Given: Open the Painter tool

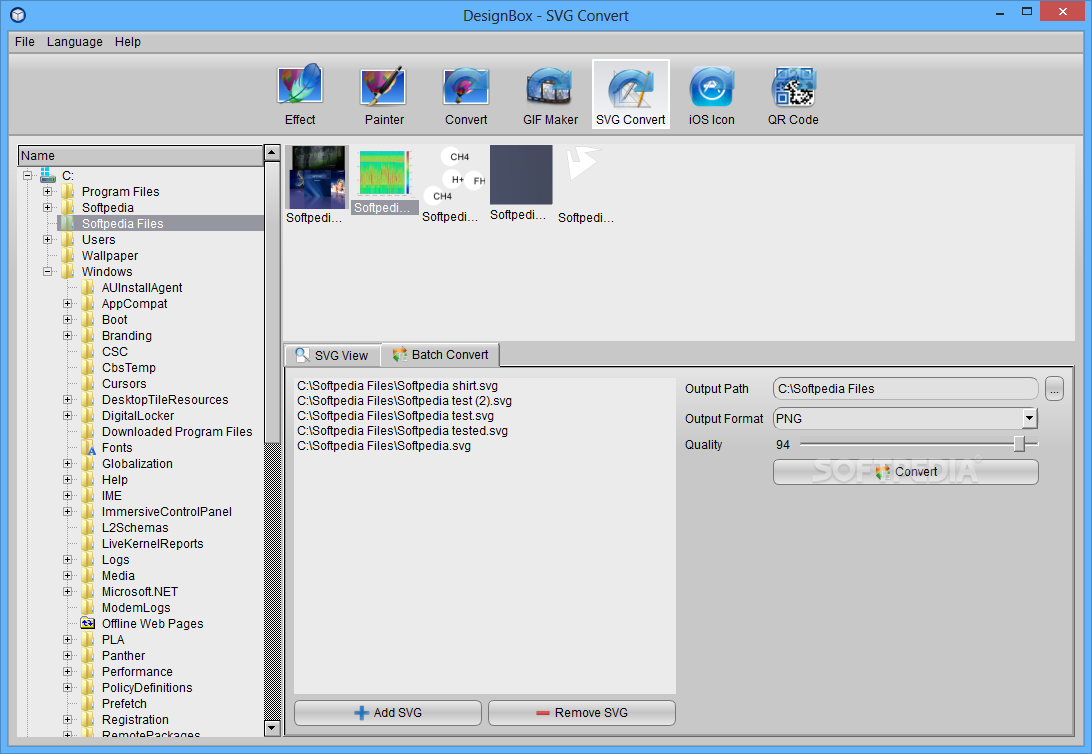Looking at the screenshot, I should (384, 95).
